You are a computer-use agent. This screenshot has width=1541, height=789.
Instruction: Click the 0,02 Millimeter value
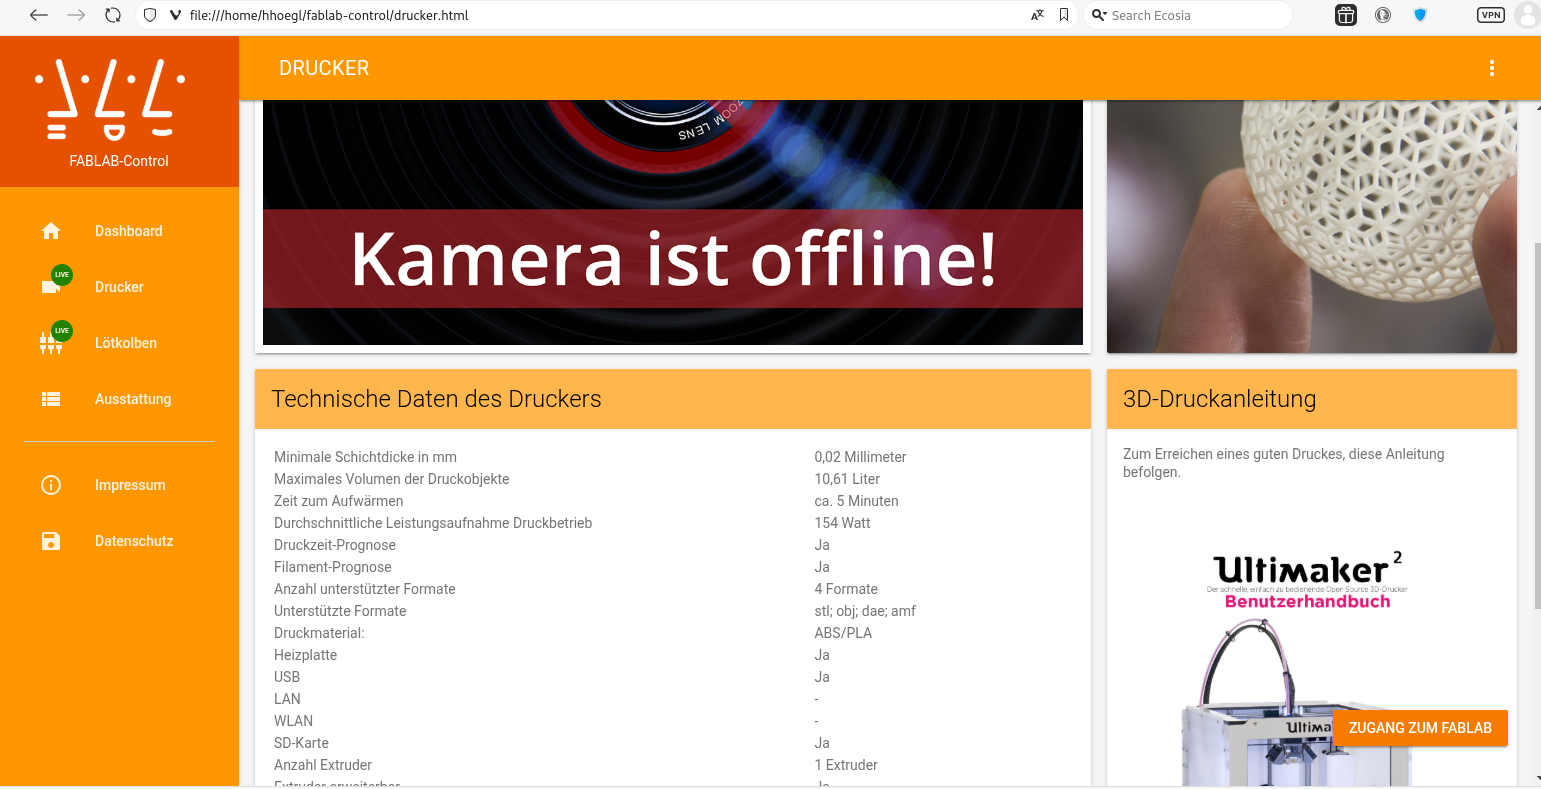coord(860,457)
